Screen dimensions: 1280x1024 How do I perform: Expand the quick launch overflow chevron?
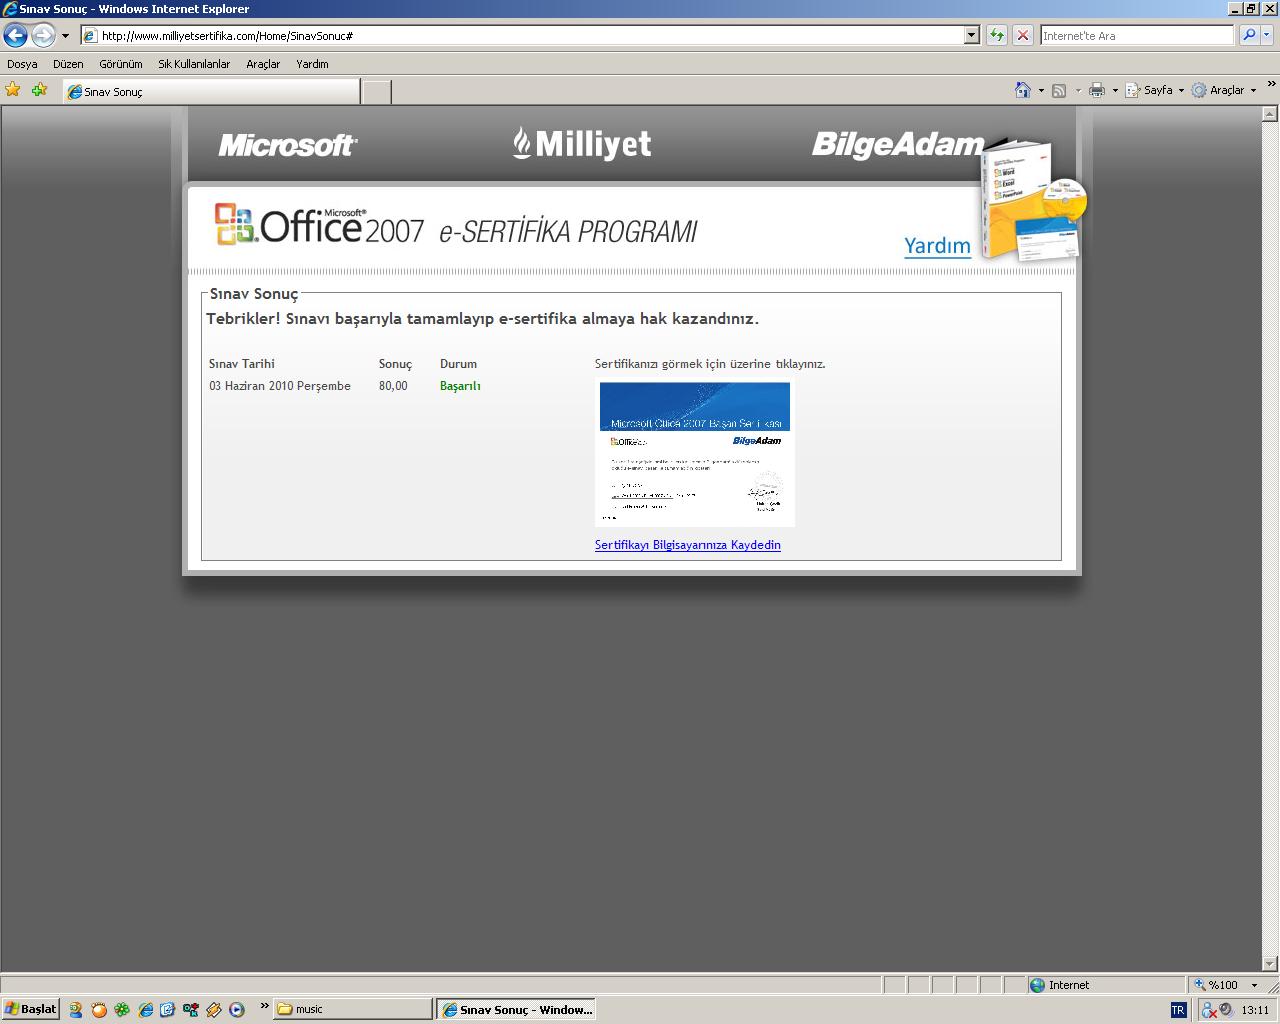click(x=265, y=1006)
